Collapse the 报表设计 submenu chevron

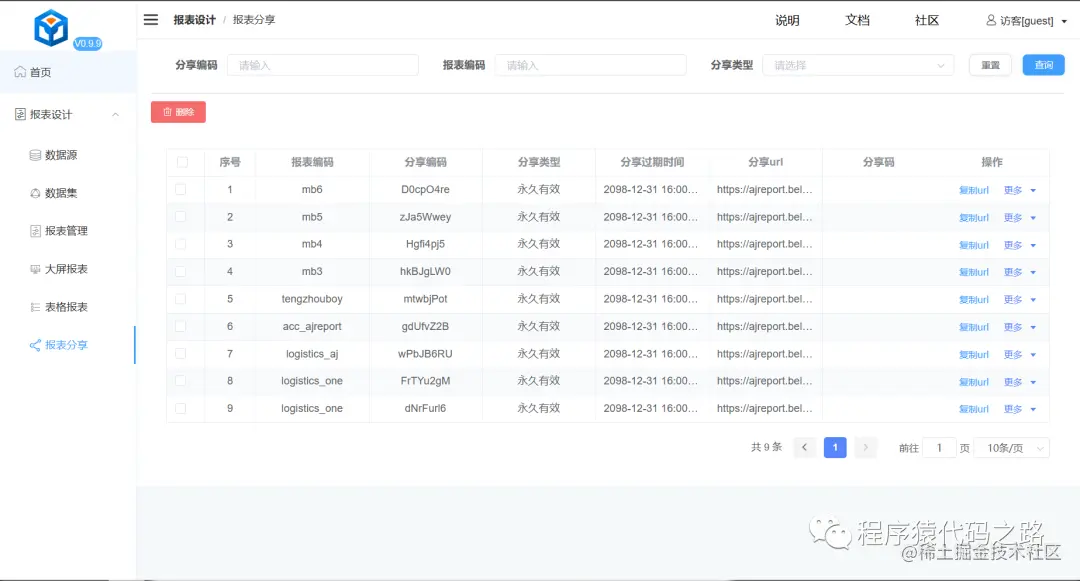[x=116, y=114]
